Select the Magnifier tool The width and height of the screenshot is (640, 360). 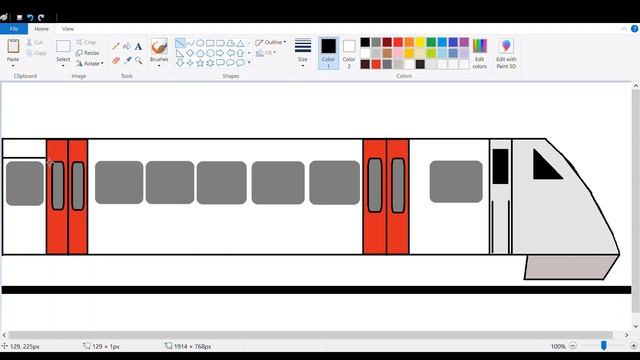point(138,60)
